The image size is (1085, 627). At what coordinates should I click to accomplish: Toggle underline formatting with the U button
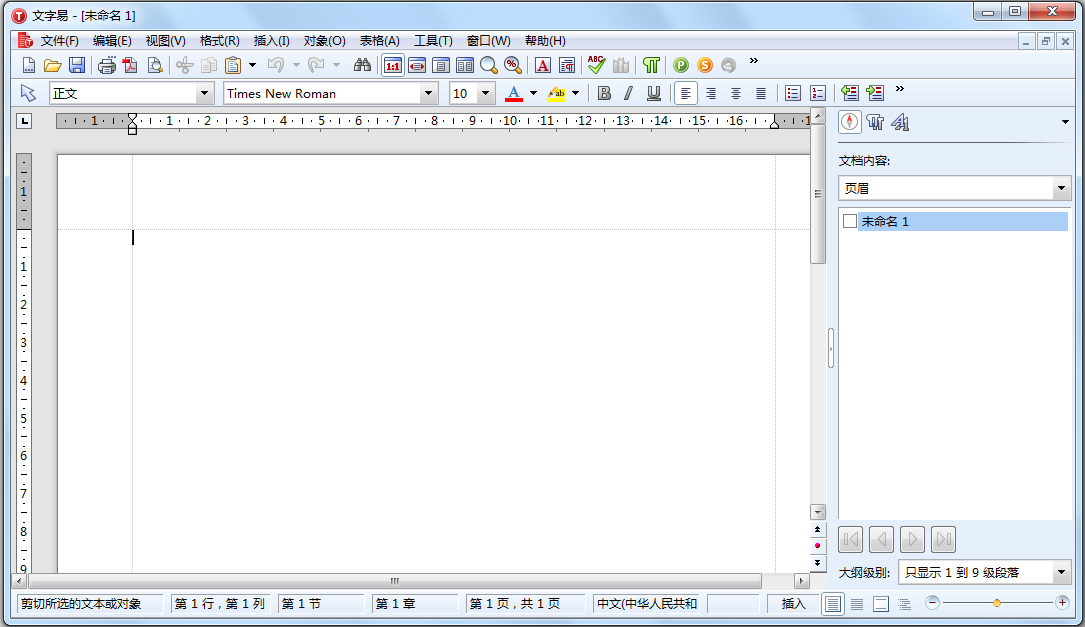click(x=653, y=93)
